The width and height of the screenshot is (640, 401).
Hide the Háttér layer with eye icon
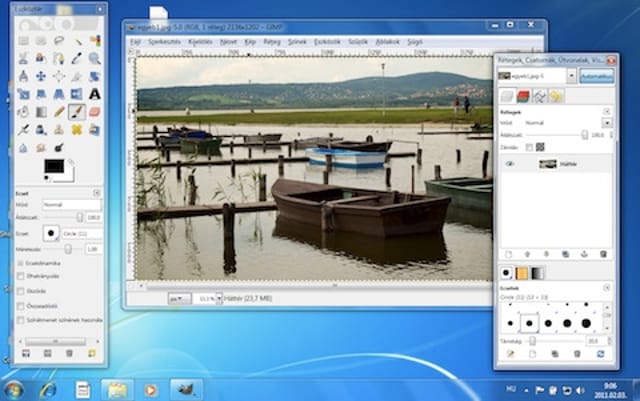(x=509, y=164)
